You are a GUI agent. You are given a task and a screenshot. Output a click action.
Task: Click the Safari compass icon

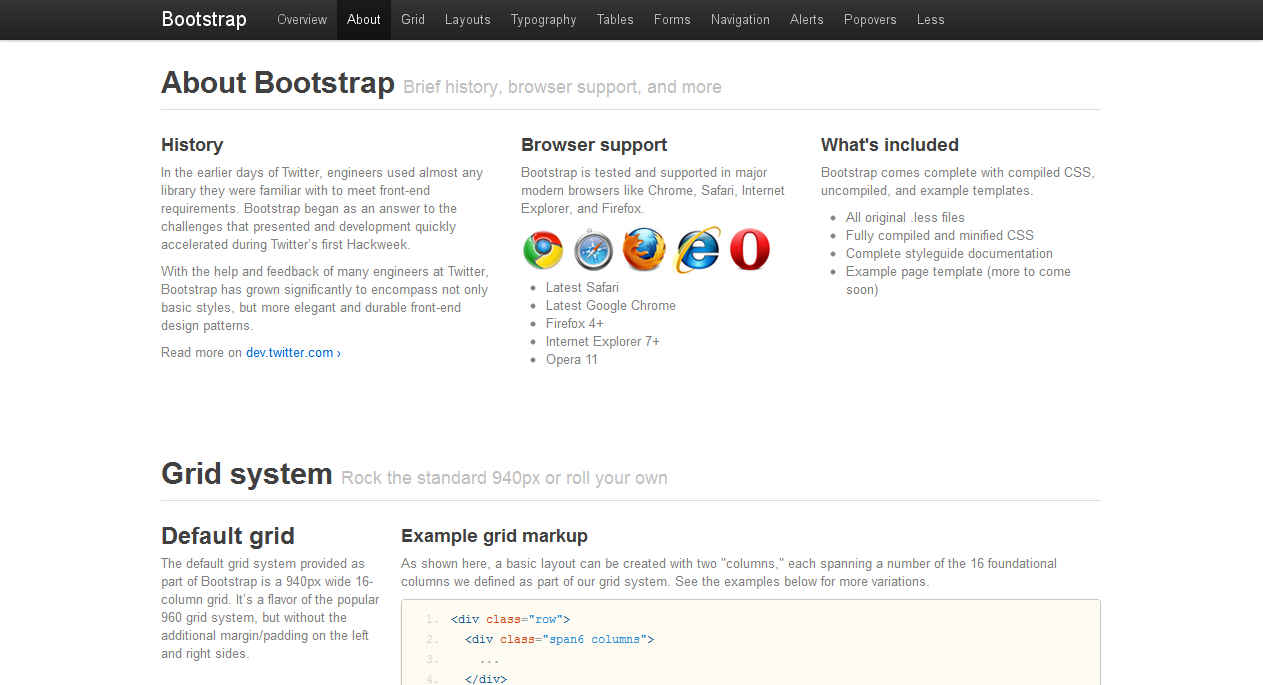(594, 250)
